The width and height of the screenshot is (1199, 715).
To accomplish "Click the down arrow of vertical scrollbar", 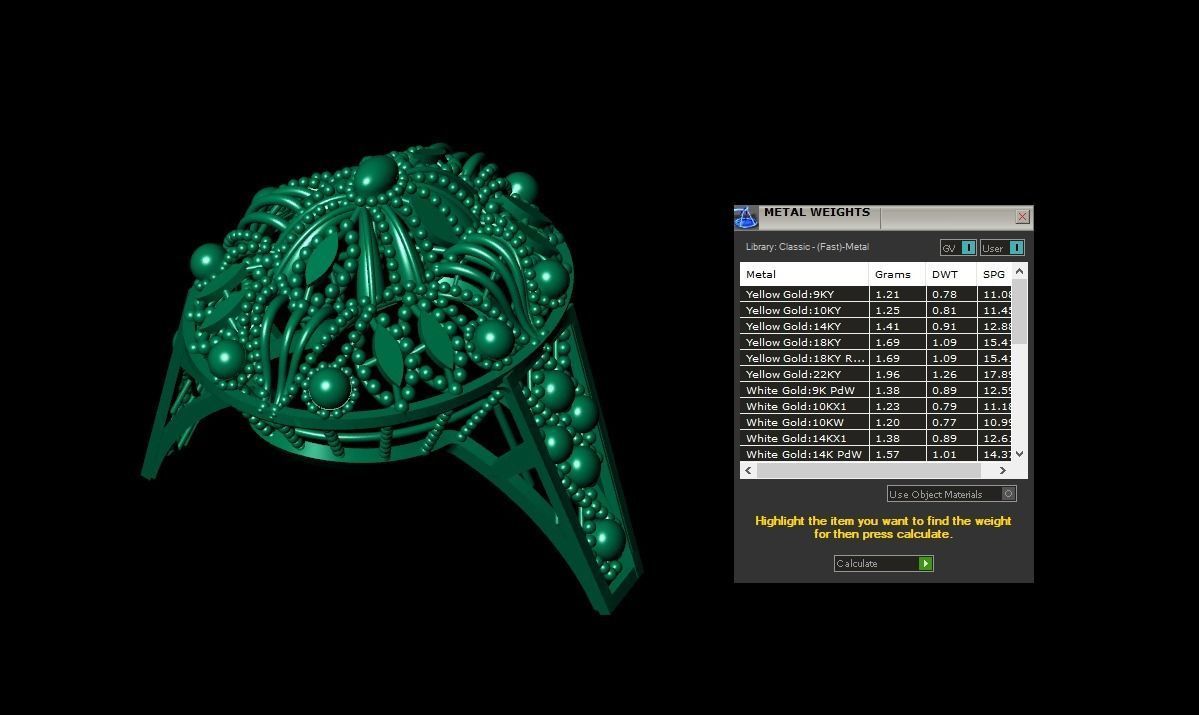I will tap(1019, 454).
